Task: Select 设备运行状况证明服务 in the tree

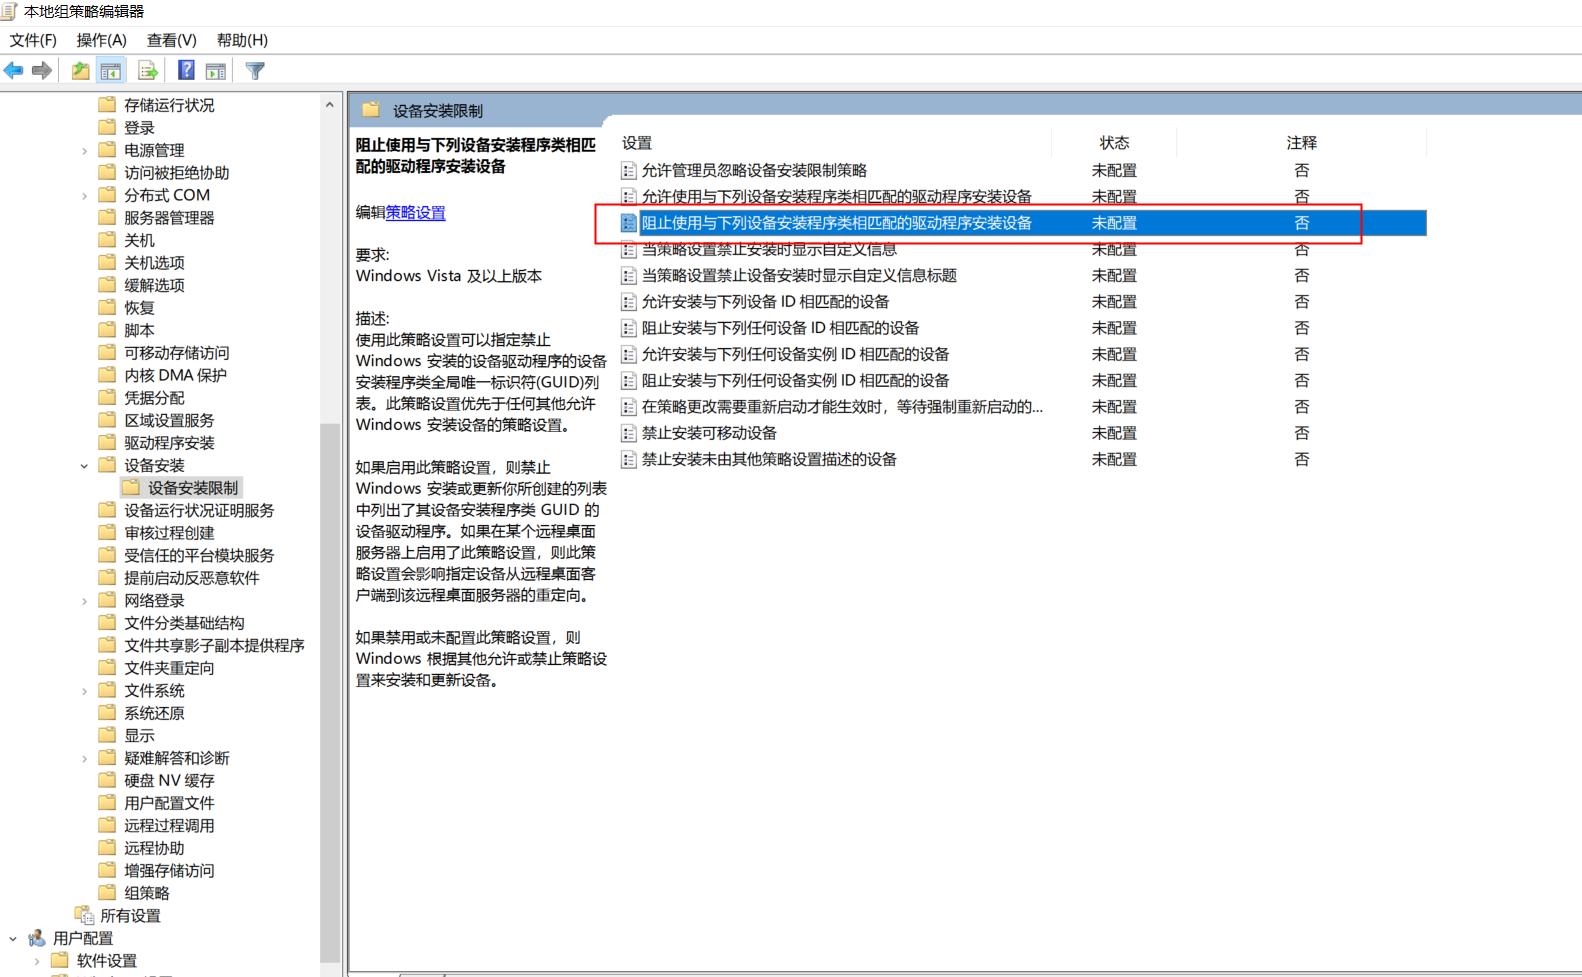Action: (x=199, y=510)
